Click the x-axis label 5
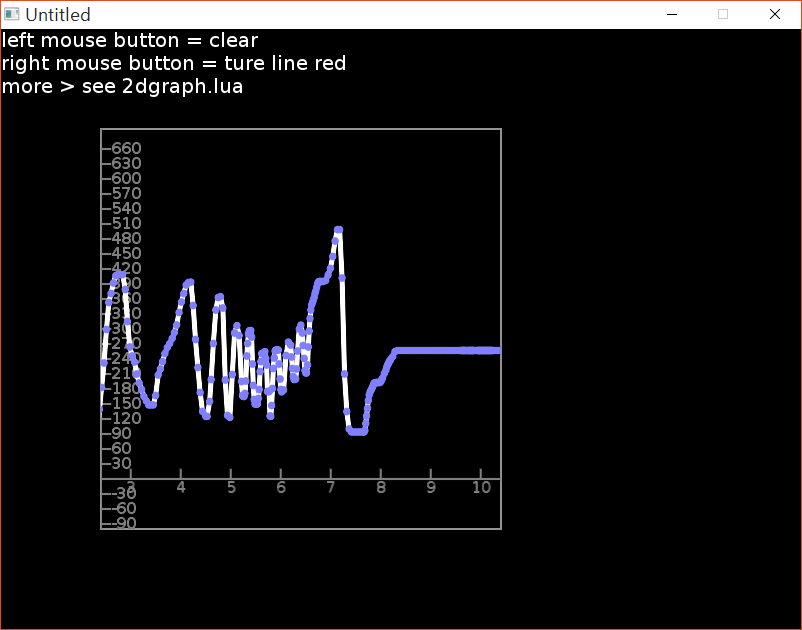 [x=231, y=487]
